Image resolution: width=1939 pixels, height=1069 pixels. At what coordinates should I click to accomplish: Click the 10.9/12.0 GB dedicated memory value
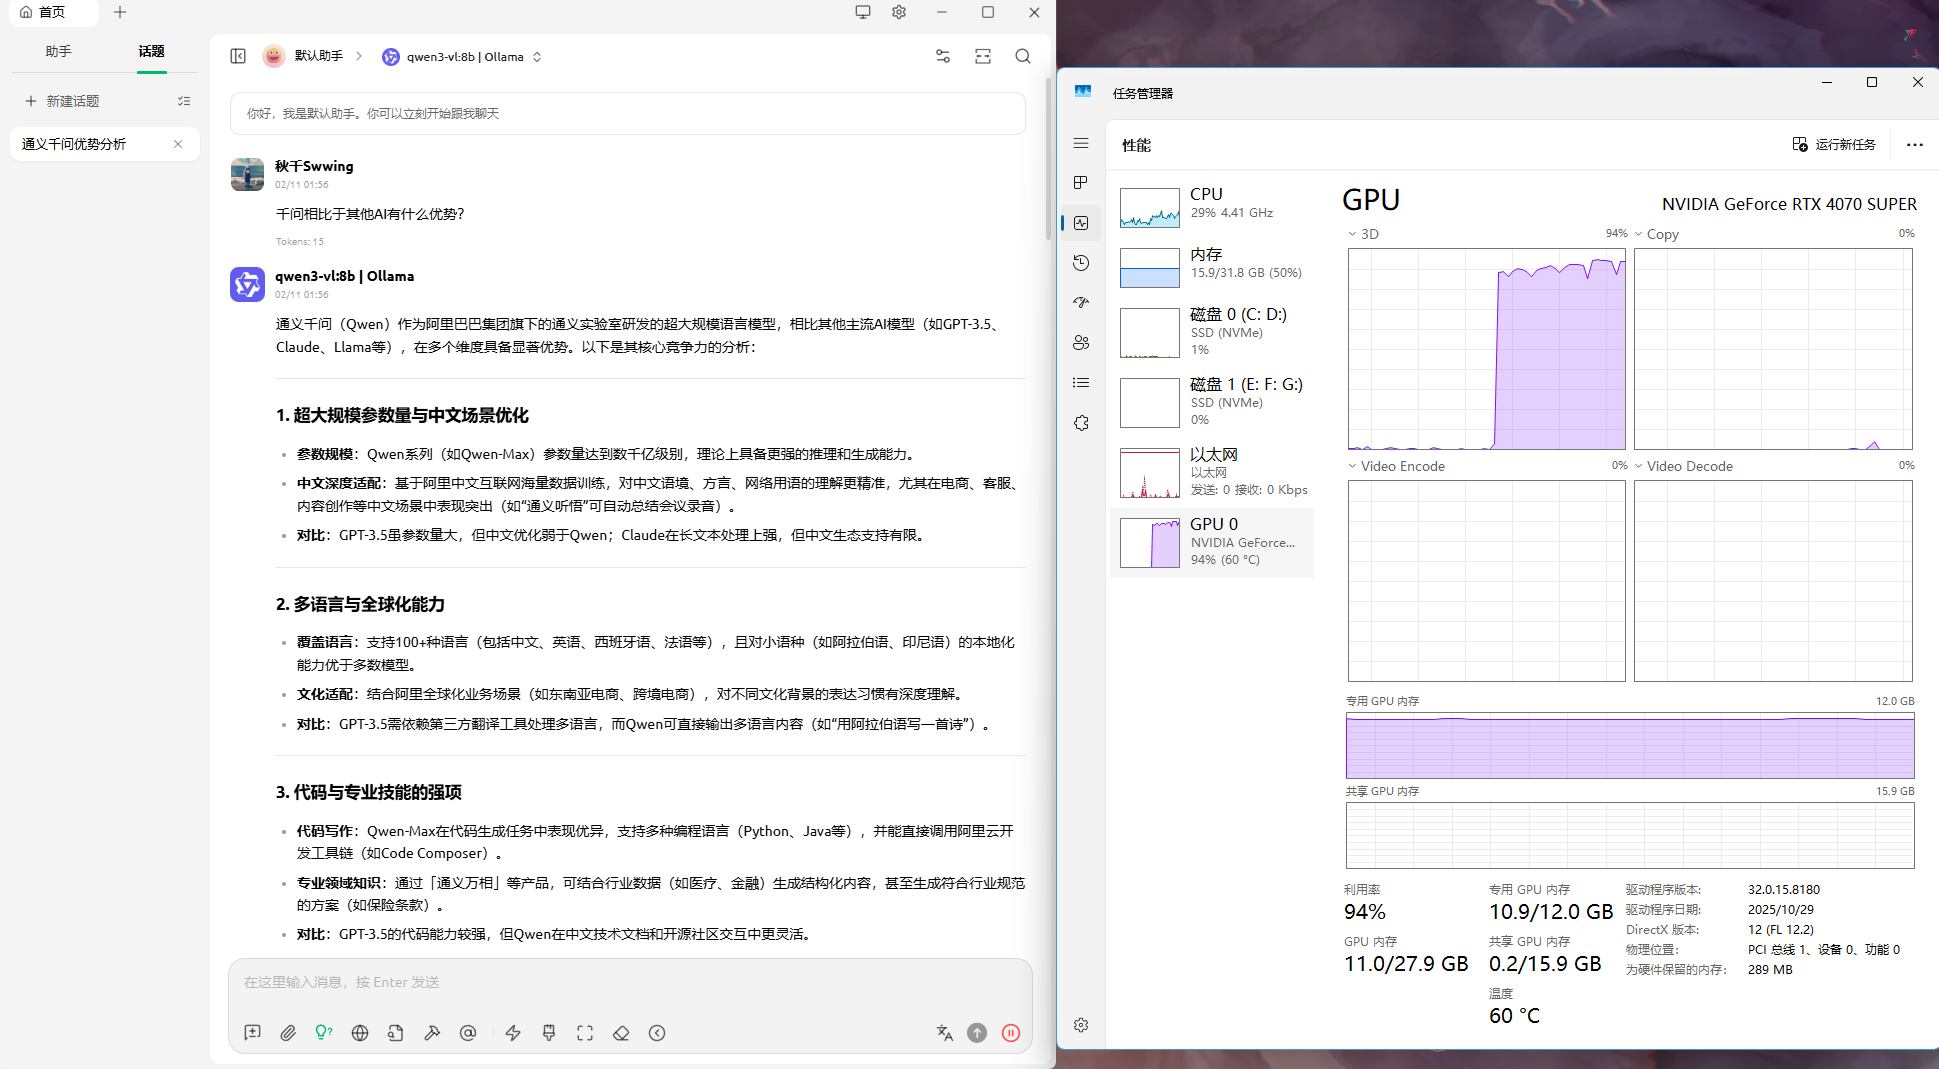pyautogui.click(x=1551, y=912)
